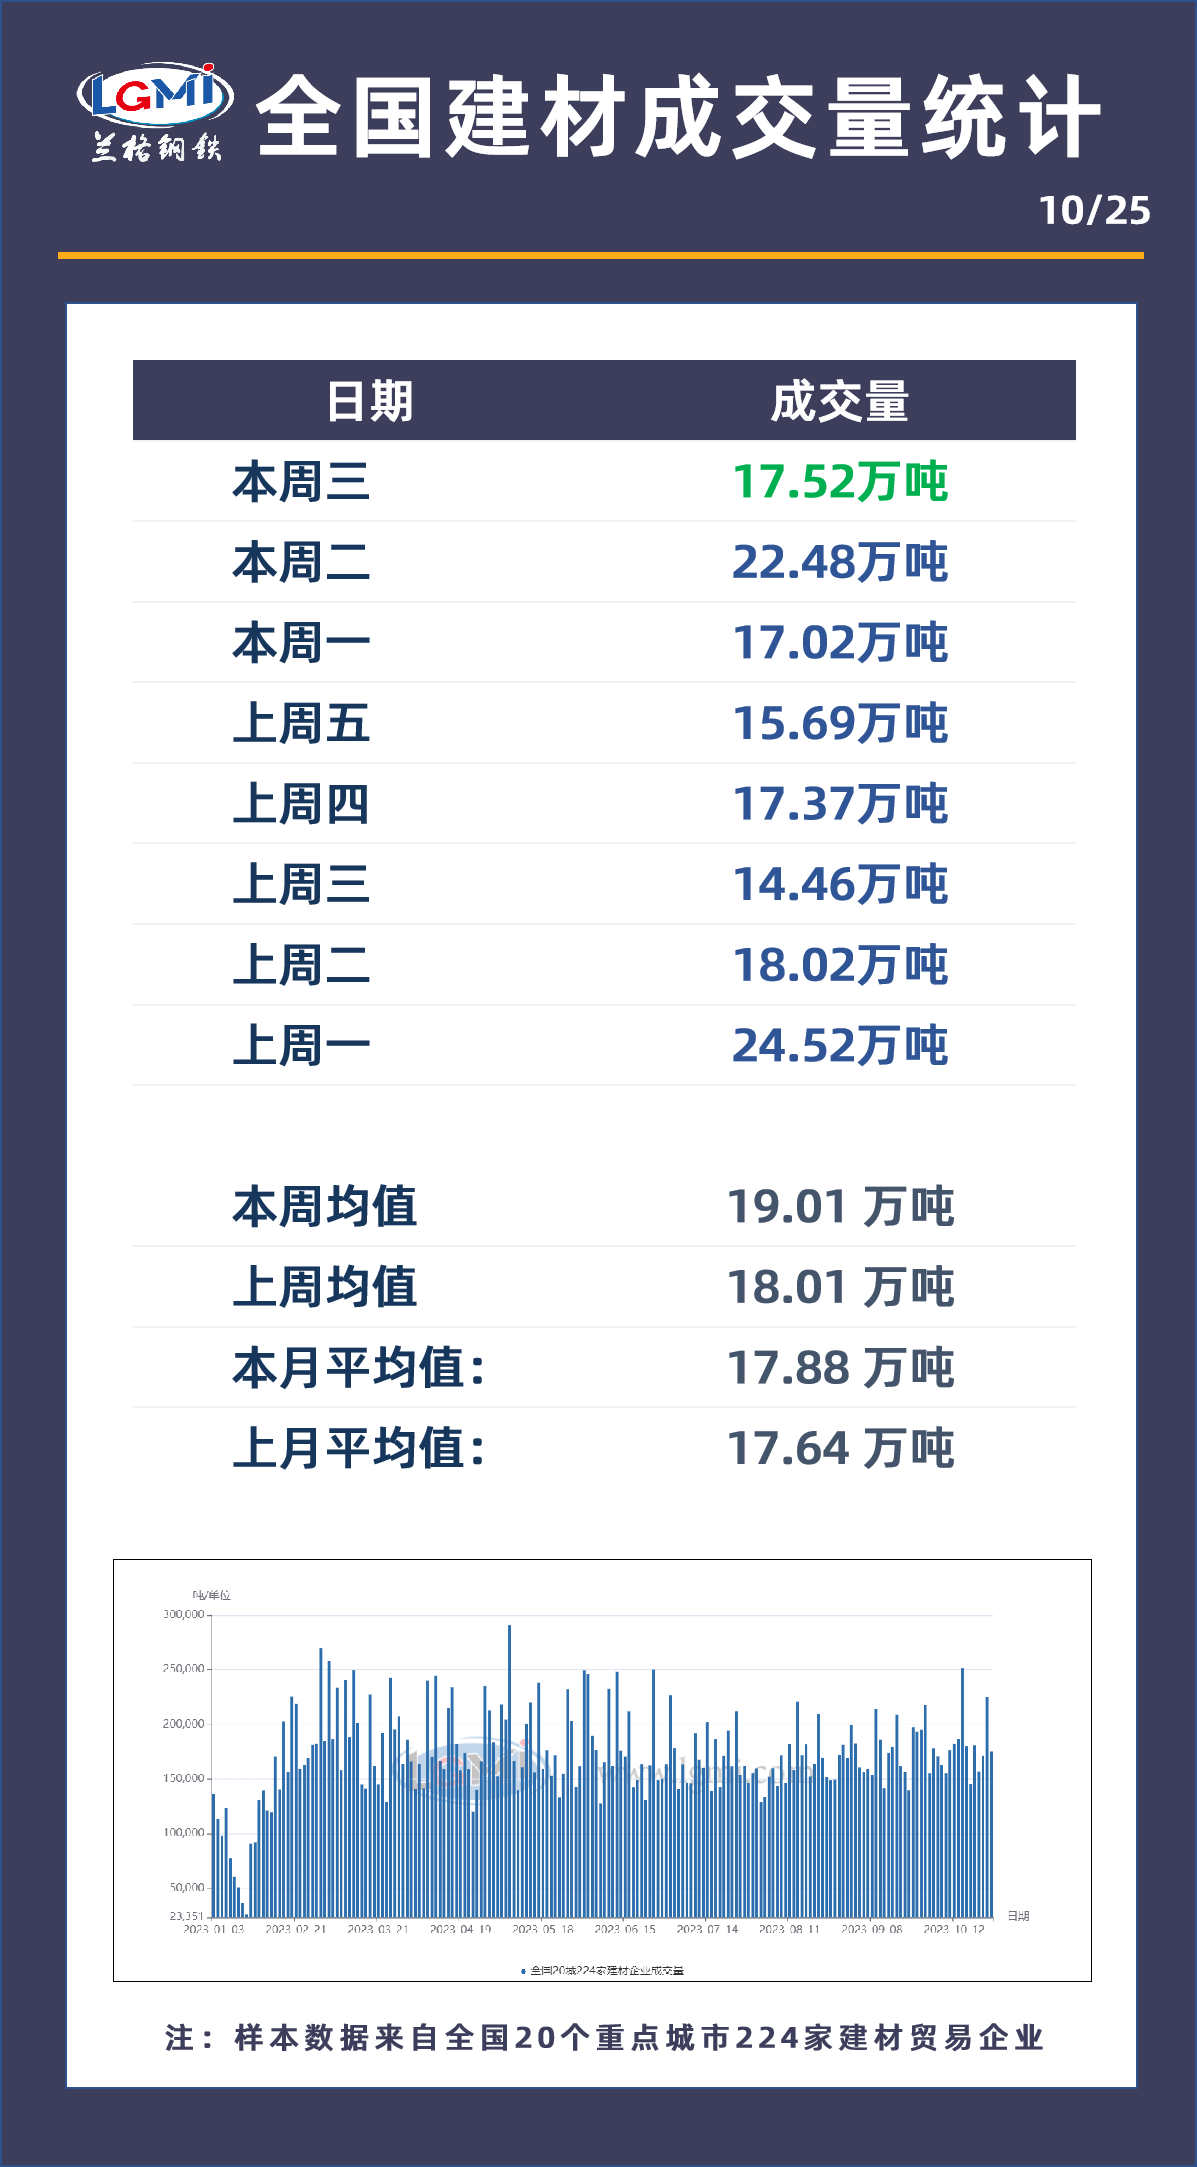This screenshot has width=1197, height=2167.
Task: Click the footnote about 224家建材贸易企业
Action: click(x=604, y=2037)
